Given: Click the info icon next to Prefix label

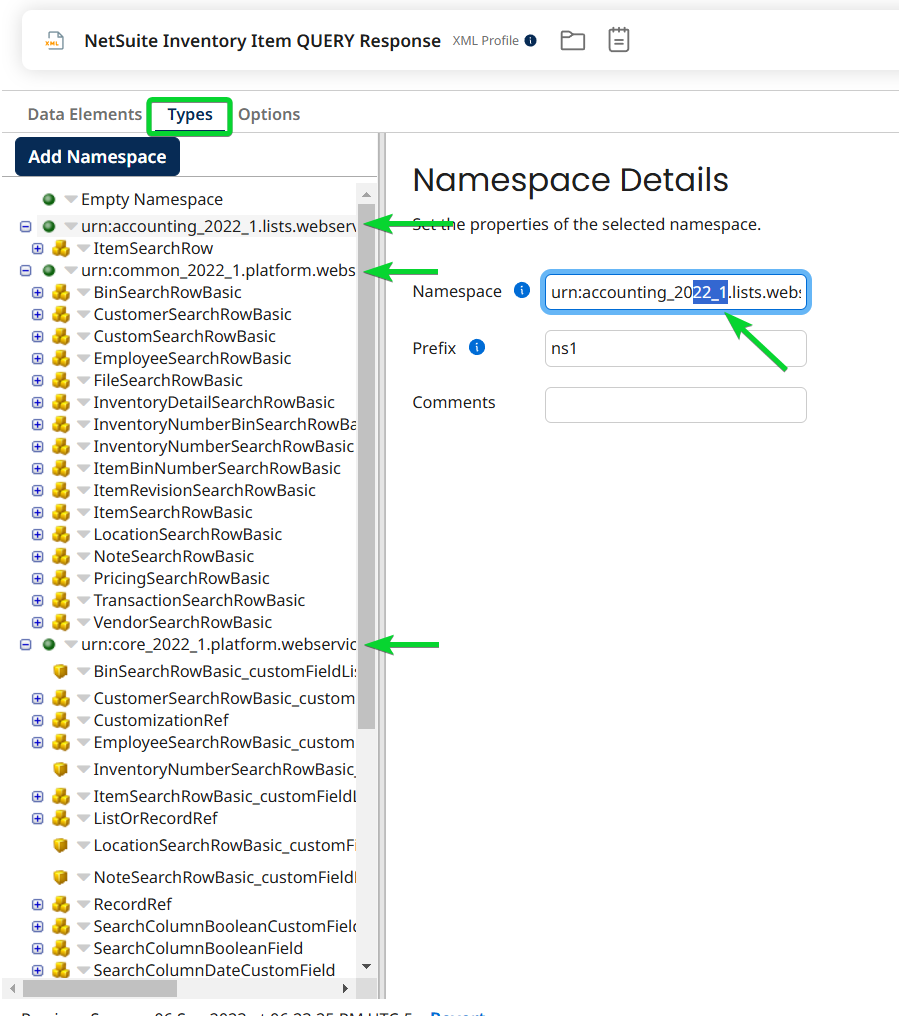Looking at the screenshot, I should pyautogui.click(x=477, y=348).
